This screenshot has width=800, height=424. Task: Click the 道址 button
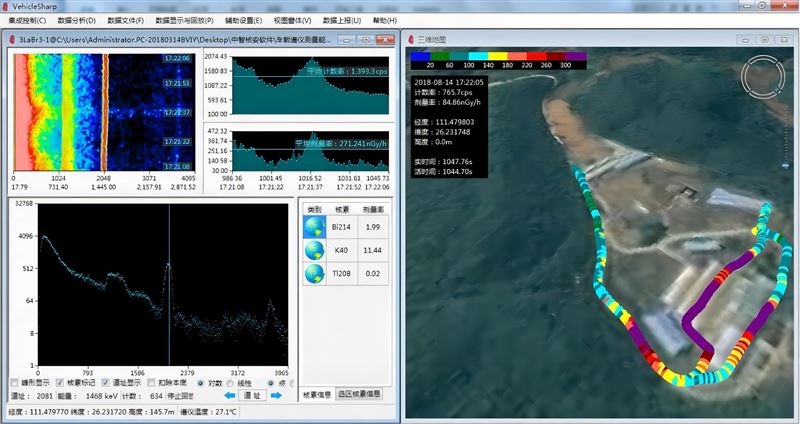252,395
